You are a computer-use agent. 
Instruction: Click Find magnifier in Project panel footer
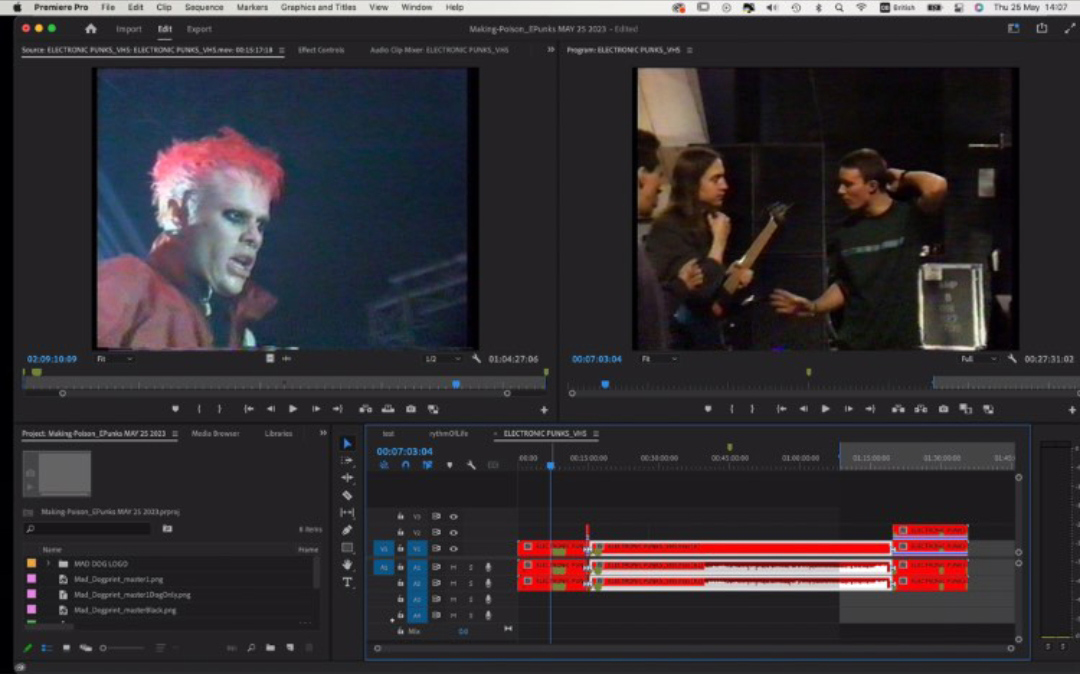(x=251, y=648)
